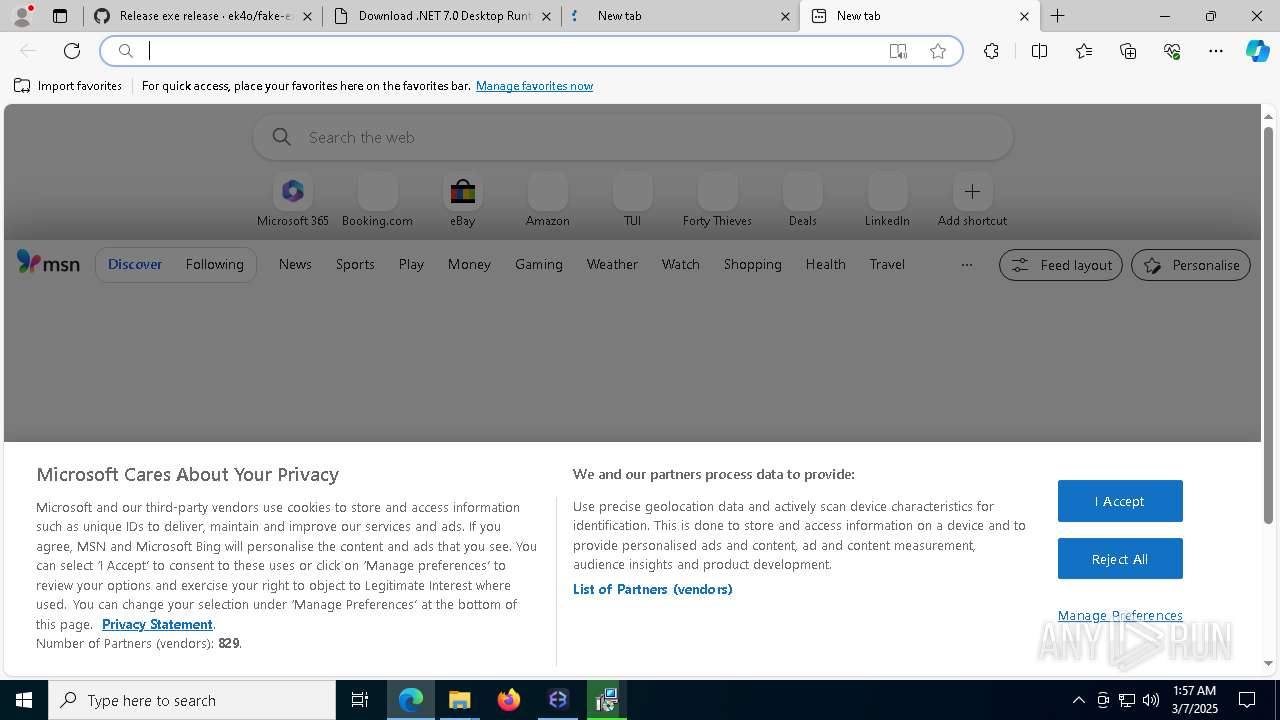The image size is (1280, 720).
Task: Open Feed layout options
Action: (x=1061, y=265)
